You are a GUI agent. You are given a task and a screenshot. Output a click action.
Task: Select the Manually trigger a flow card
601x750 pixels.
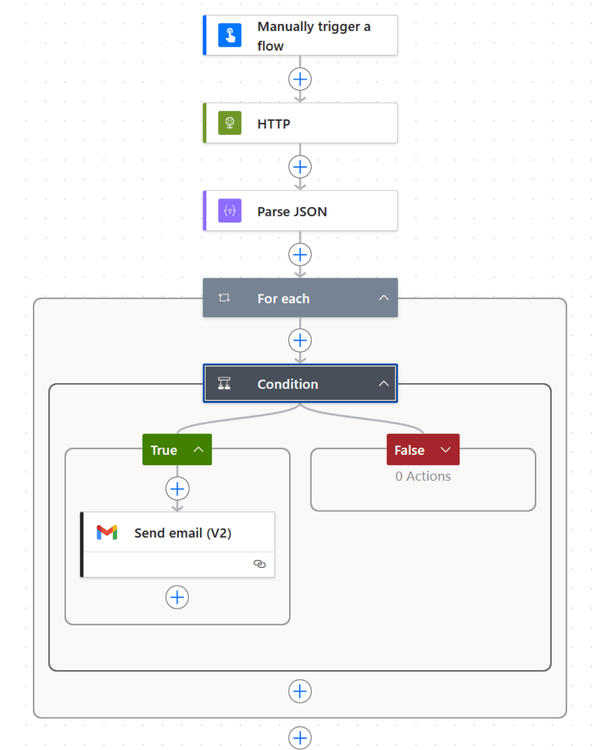tap(313, 36)
